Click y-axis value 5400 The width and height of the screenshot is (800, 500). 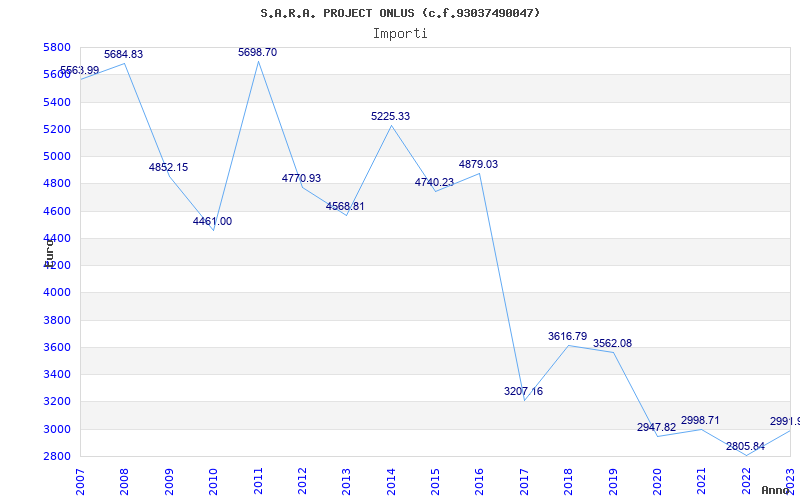pos(58,102)
